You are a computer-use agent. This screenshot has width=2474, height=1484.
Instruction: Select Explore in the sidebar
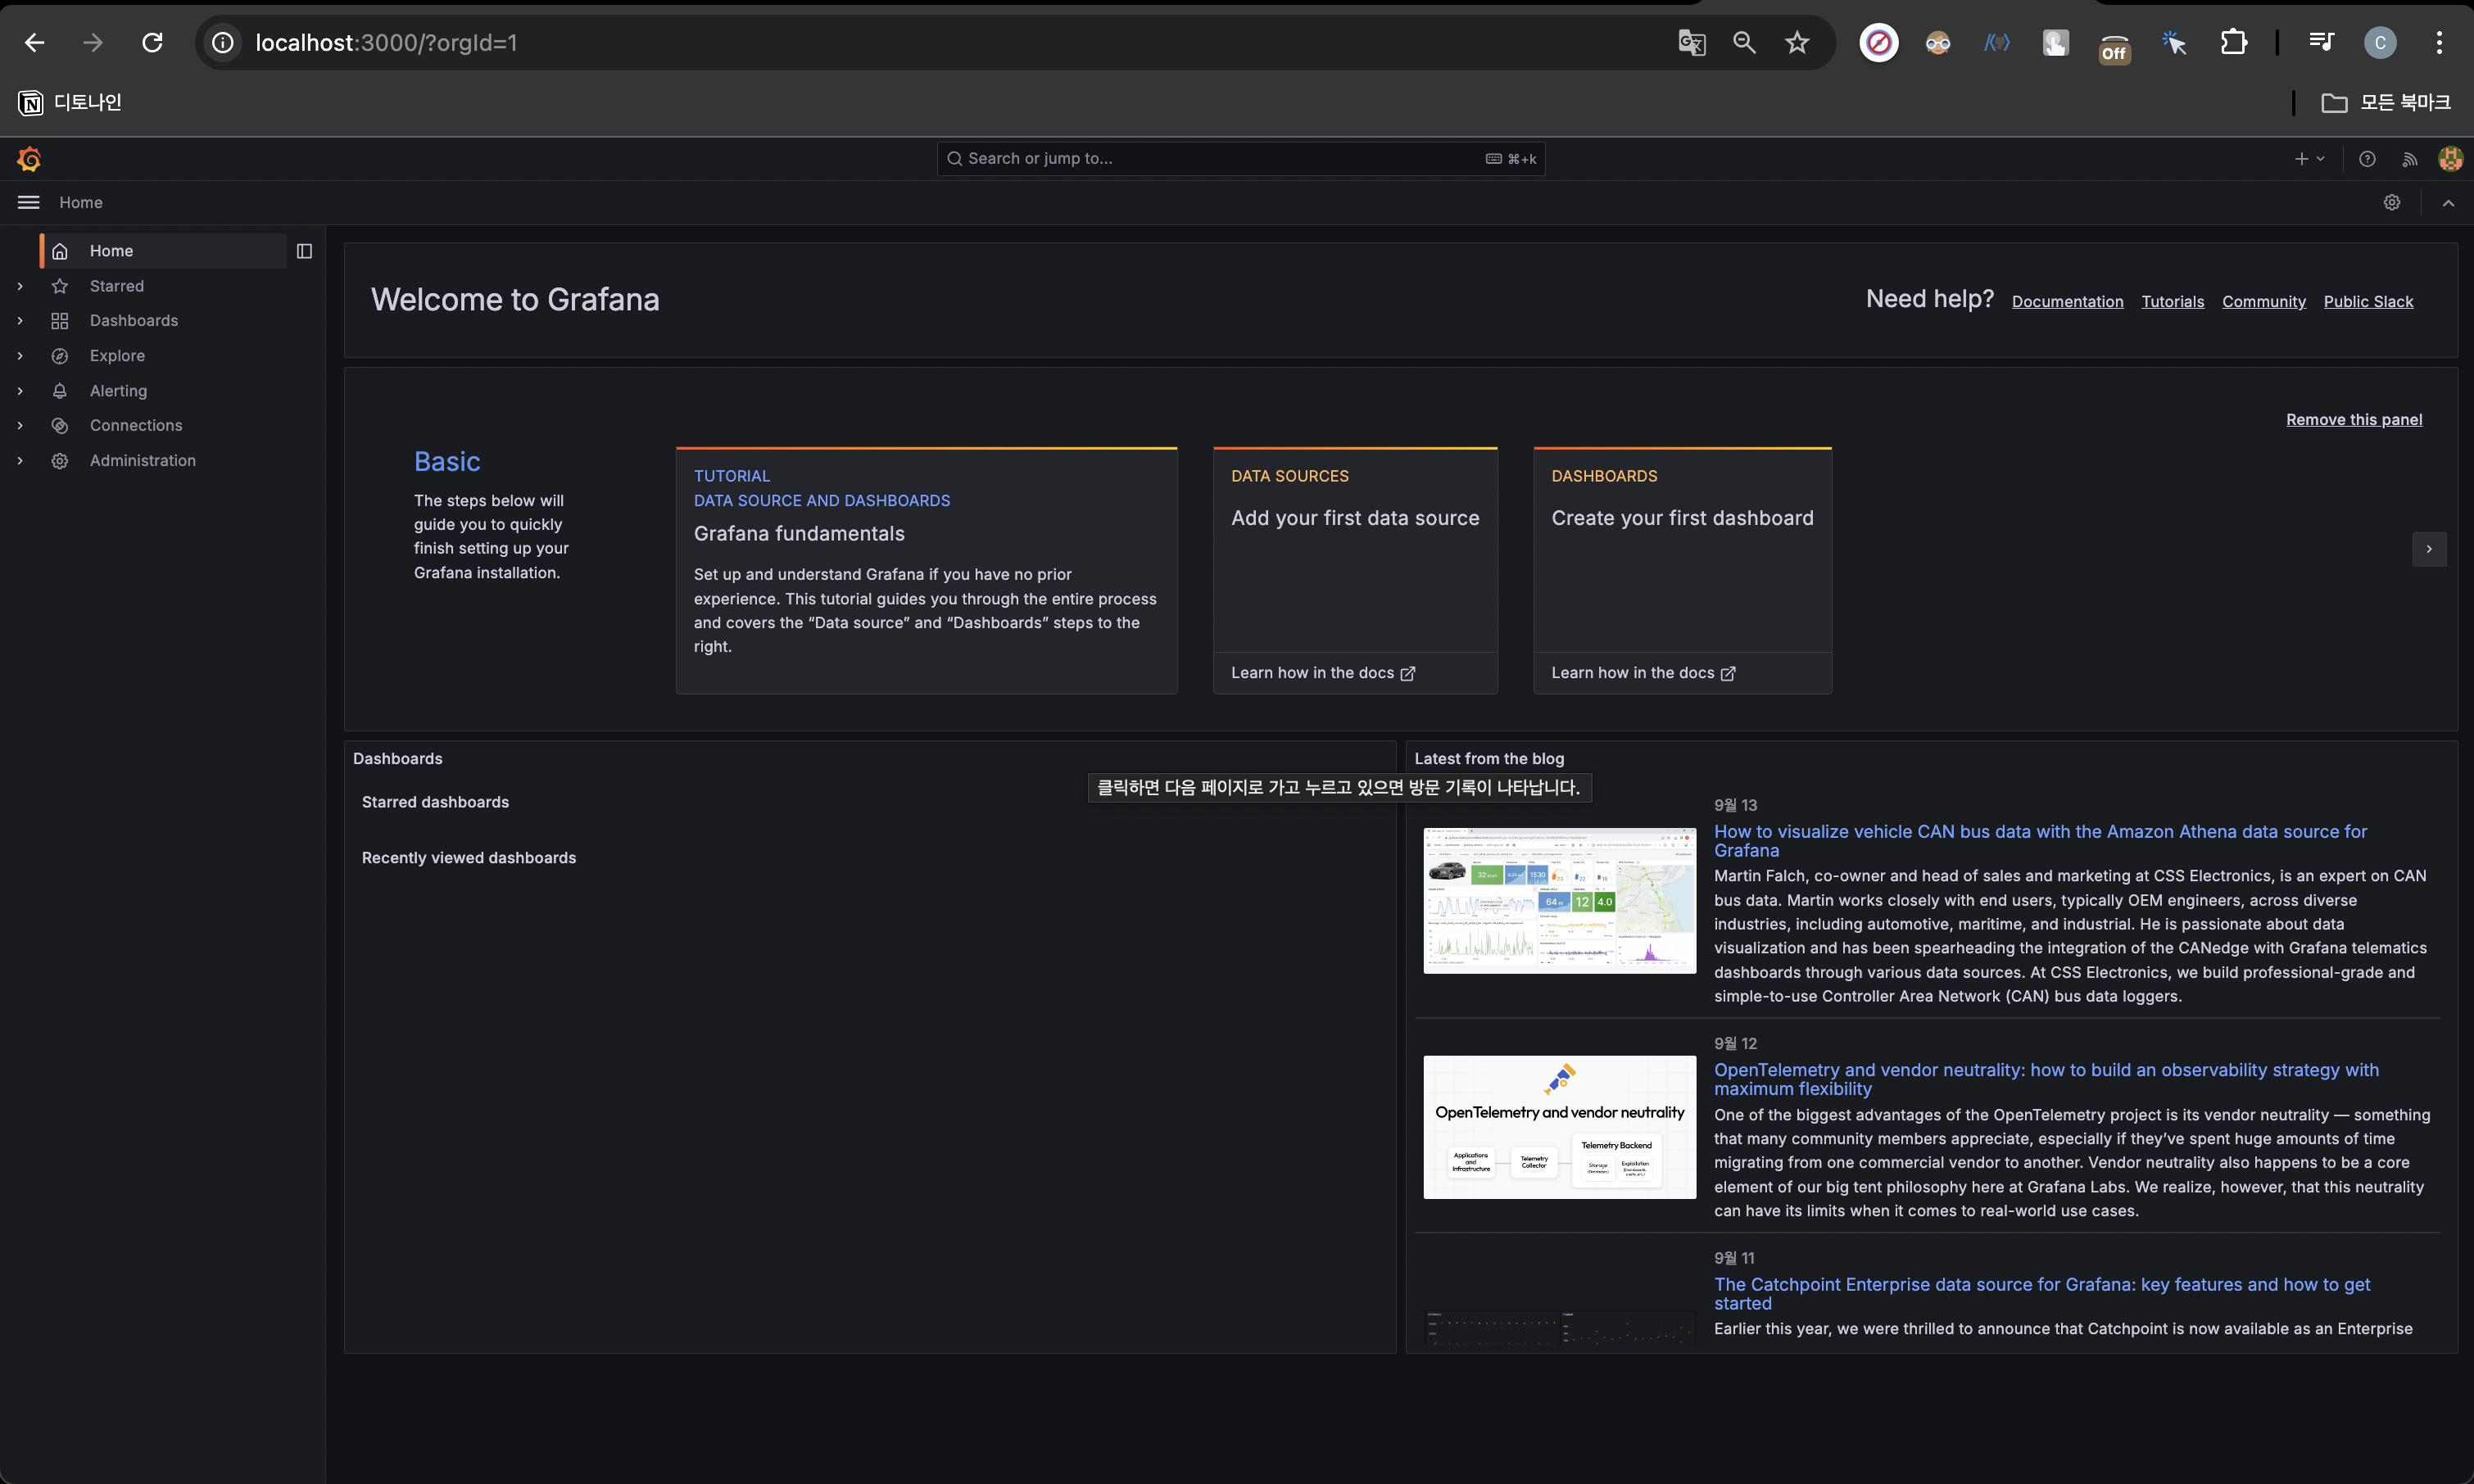pyautogui.click(x=117, y=356)
